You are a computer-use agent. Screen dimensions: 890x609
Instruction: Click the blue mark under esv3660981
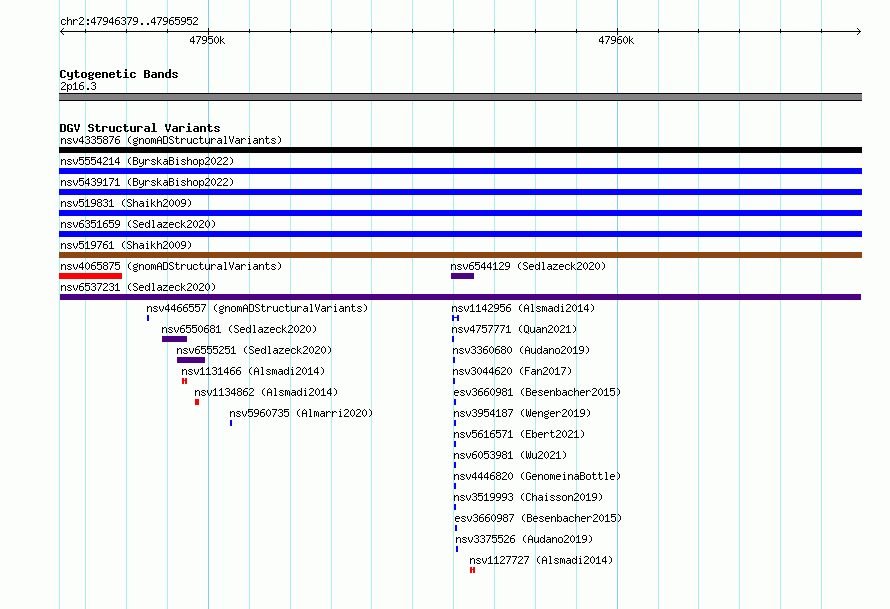(x=455, y=402)
